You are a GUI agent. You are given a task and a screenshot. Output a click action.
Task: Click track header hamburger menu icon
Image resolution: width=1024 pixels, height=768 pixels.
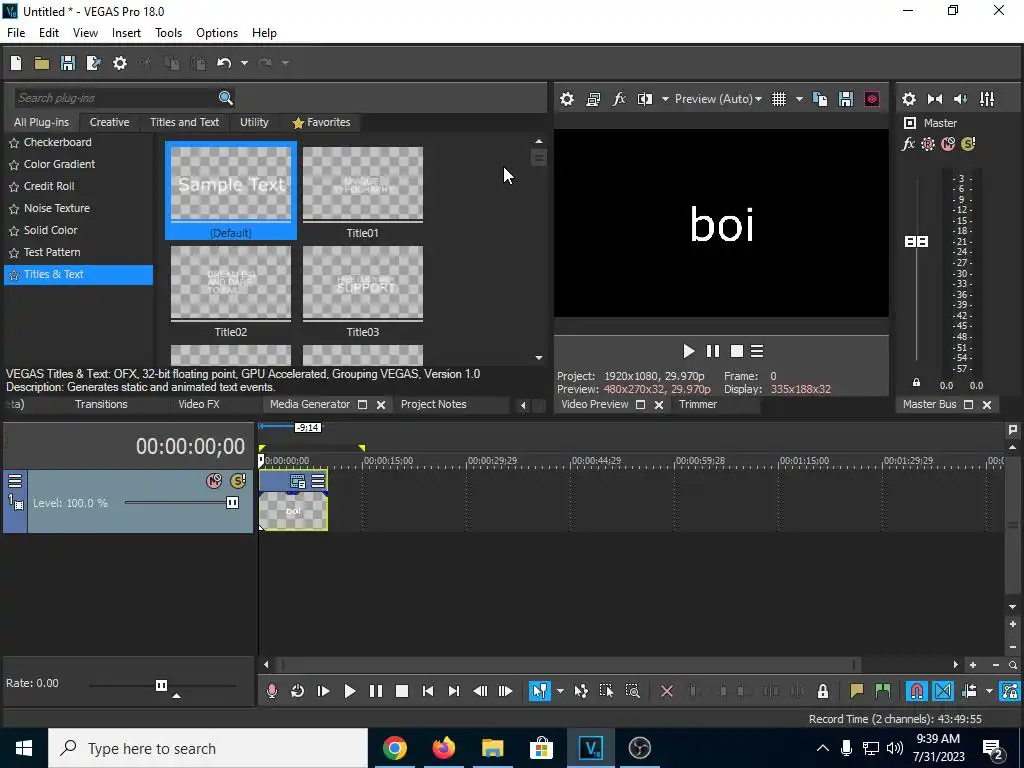(x=14, y=481)
